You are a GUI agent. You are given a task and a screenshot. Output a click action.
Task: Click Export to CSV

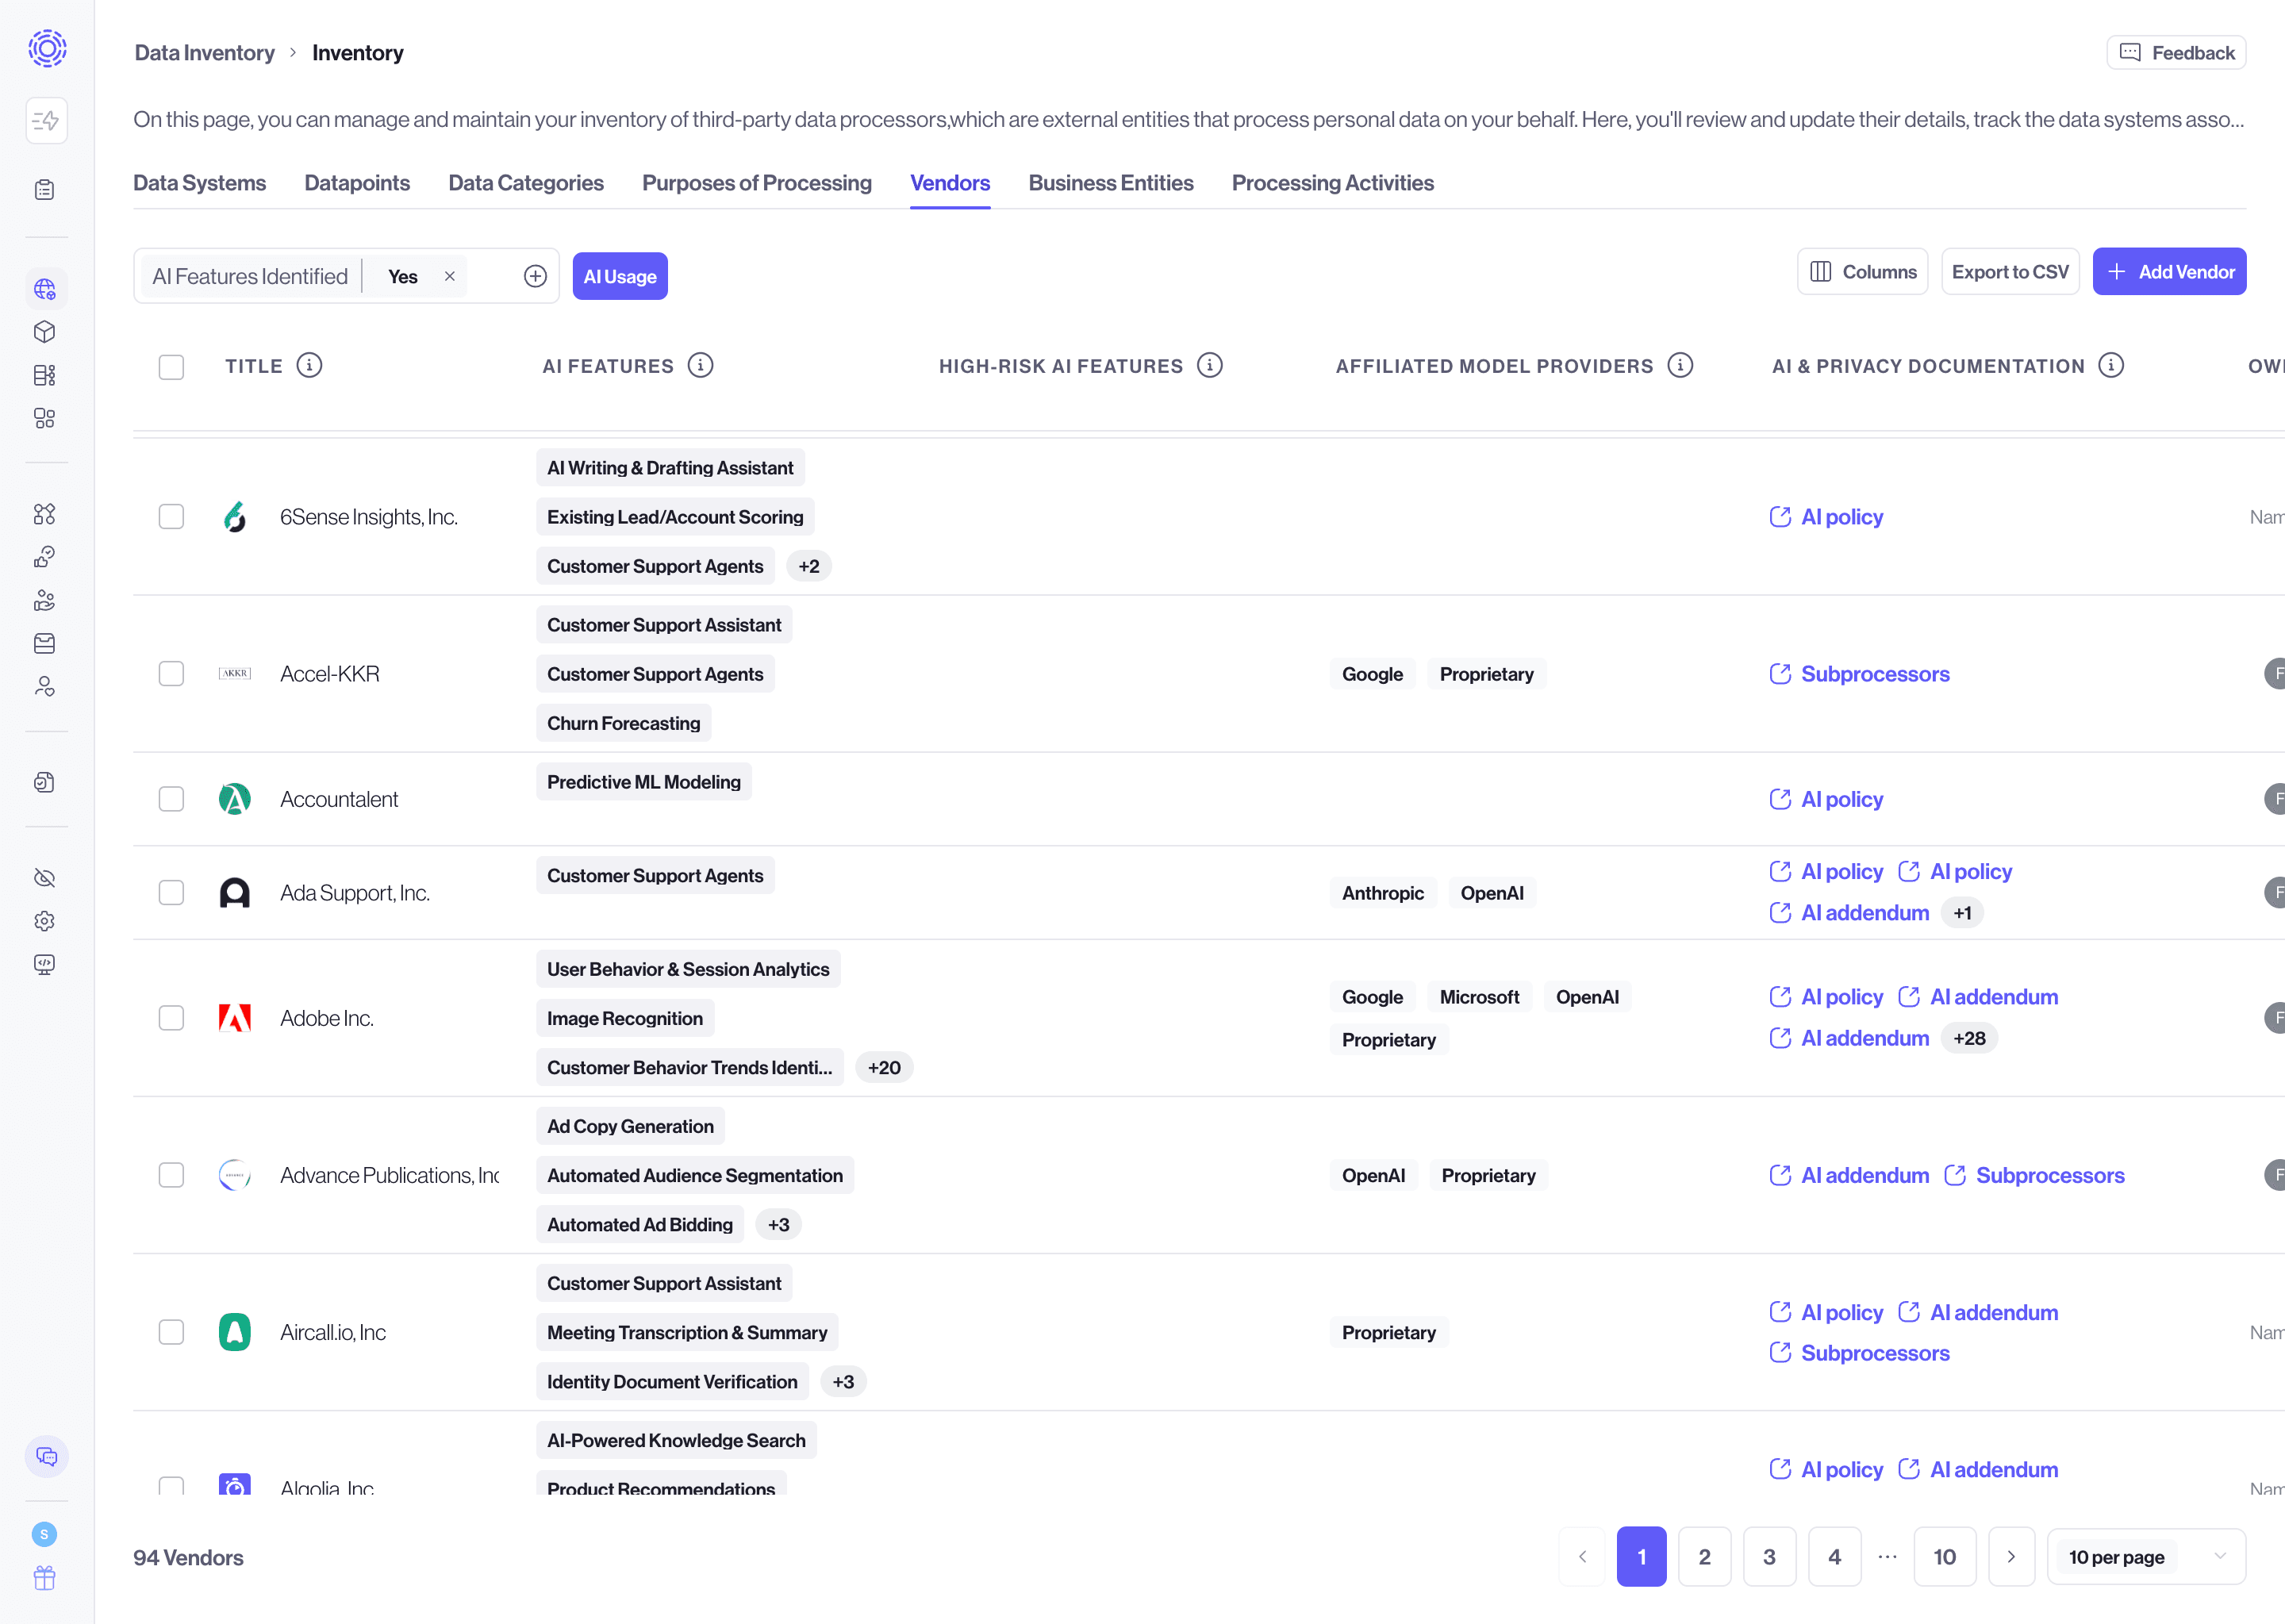click(x=2010, y=272)
